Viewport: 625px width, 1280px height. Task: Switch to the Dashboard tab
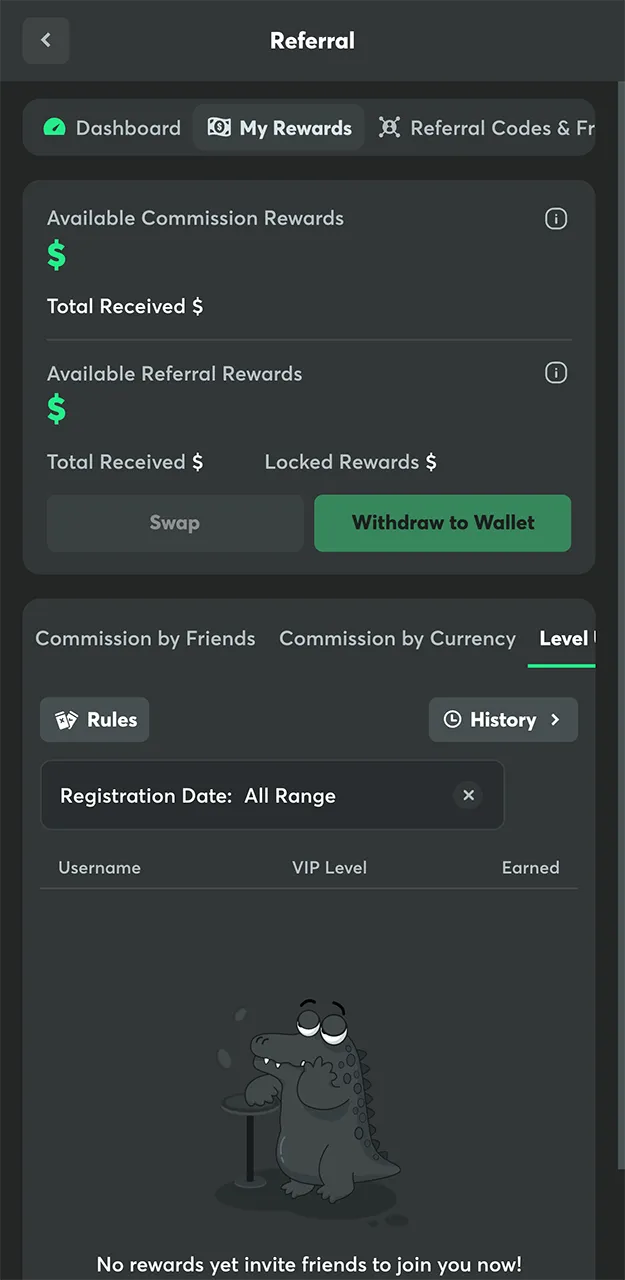coord(112,128)
